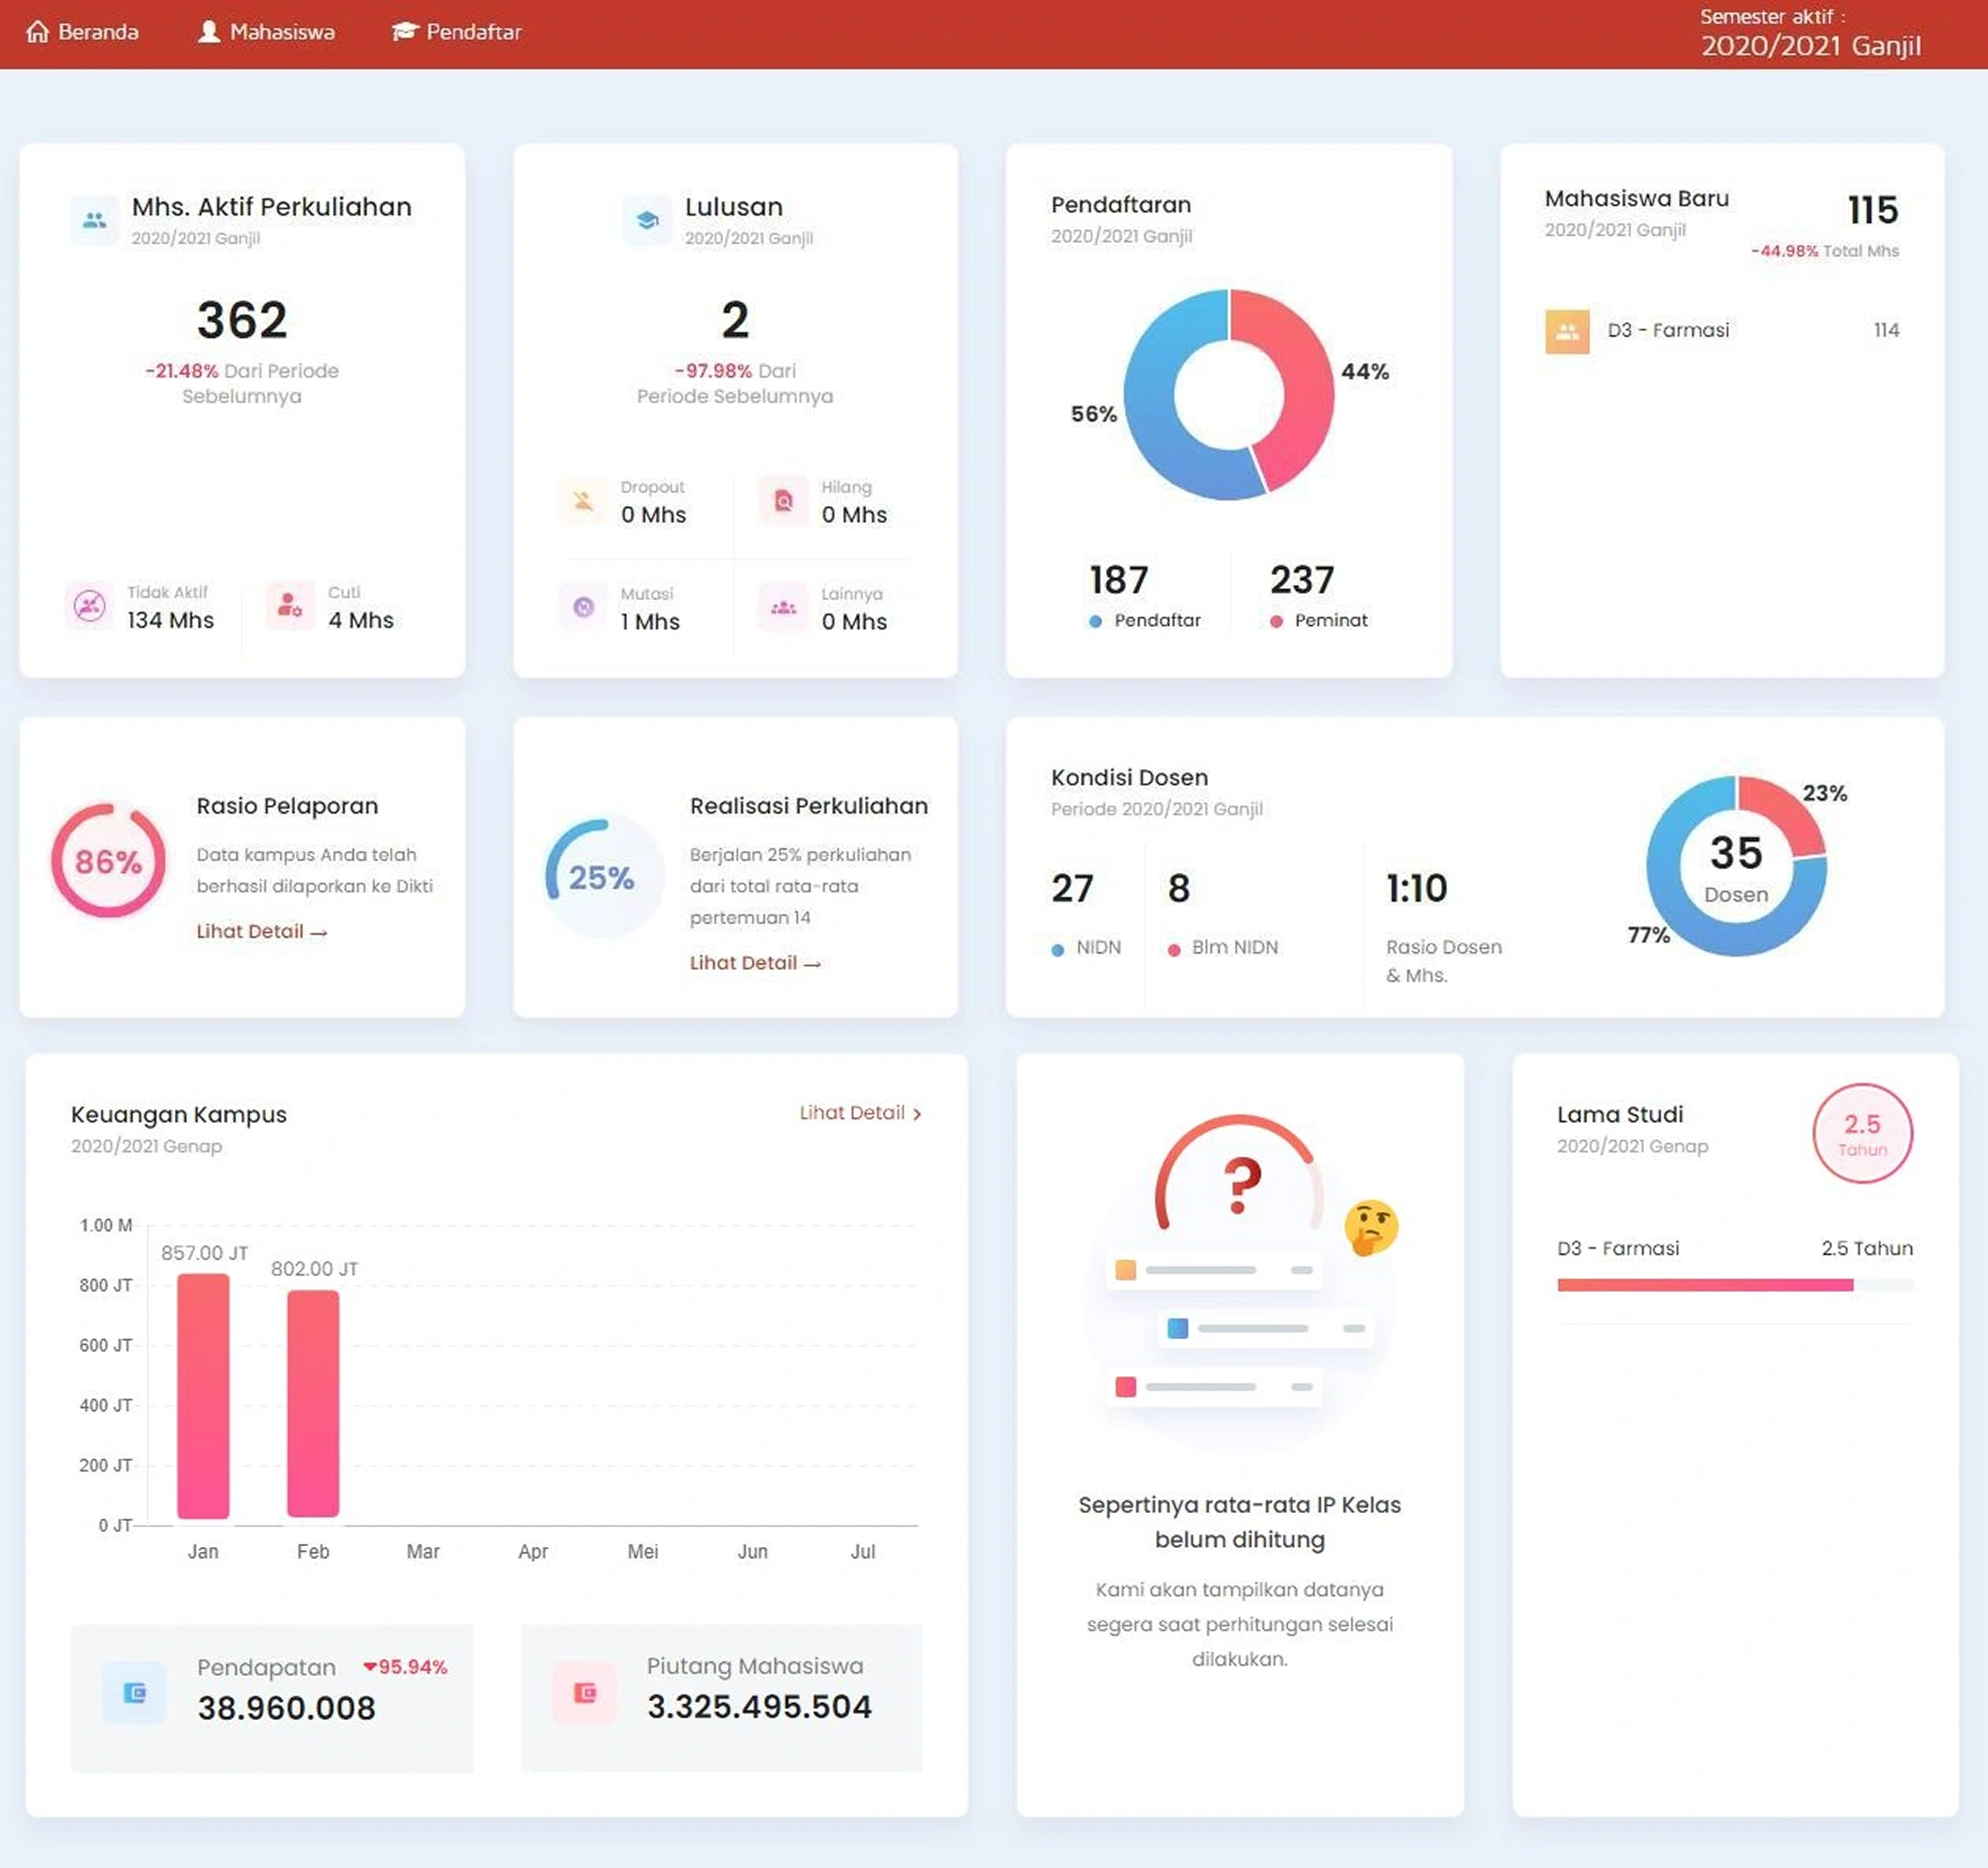
Task: Click the Tidak Aktif icon
Action: pyautogui.click(x=90, y=605)
